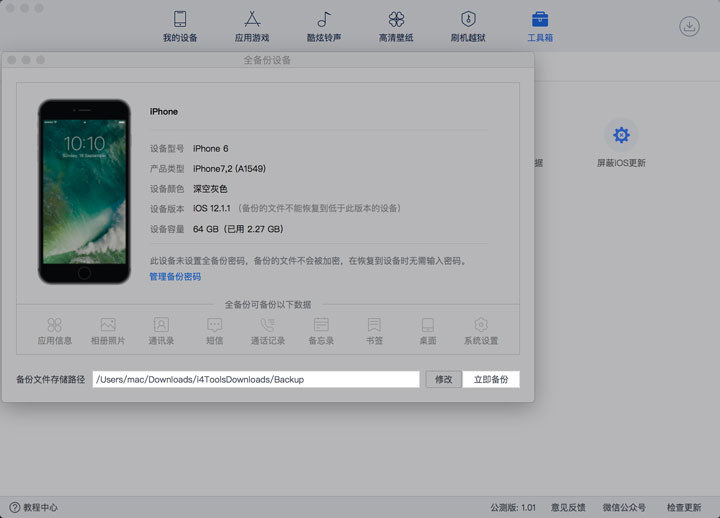Click the 通讯录 contacts icon
720x518 pixels.
[161, 325]
